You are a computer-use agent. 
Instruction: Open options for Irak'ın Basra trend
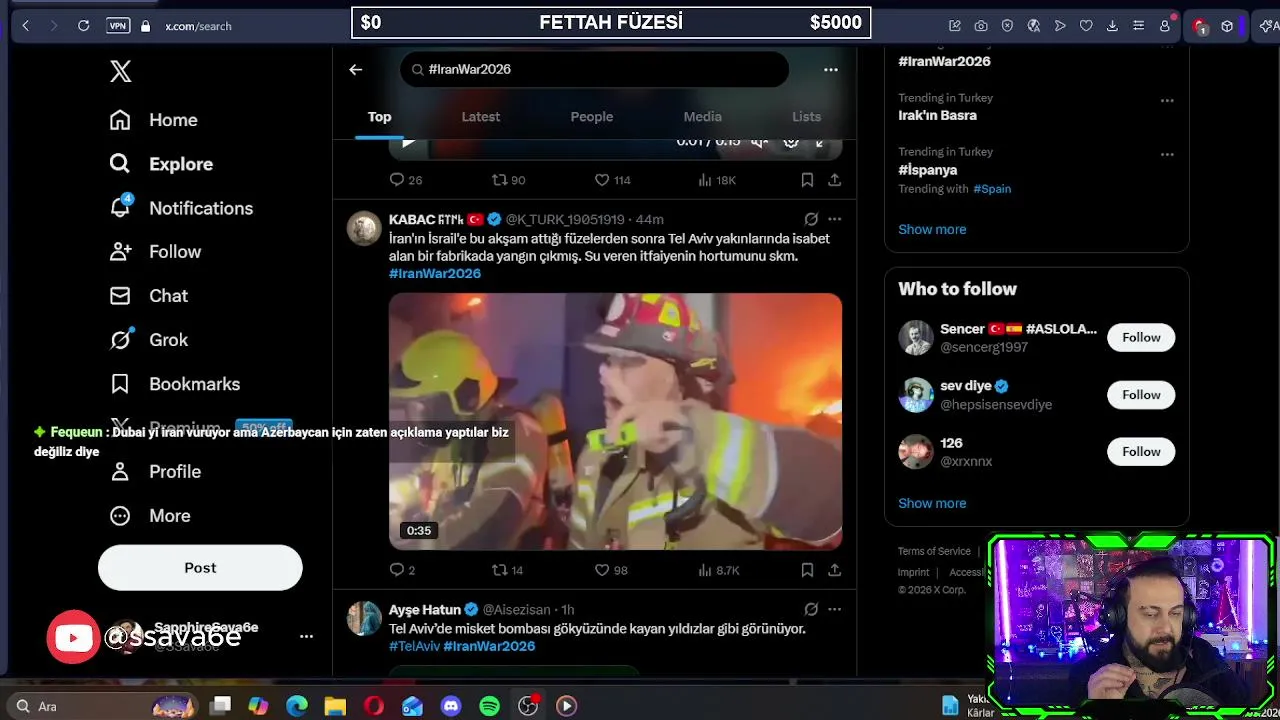pos(1167,100)
